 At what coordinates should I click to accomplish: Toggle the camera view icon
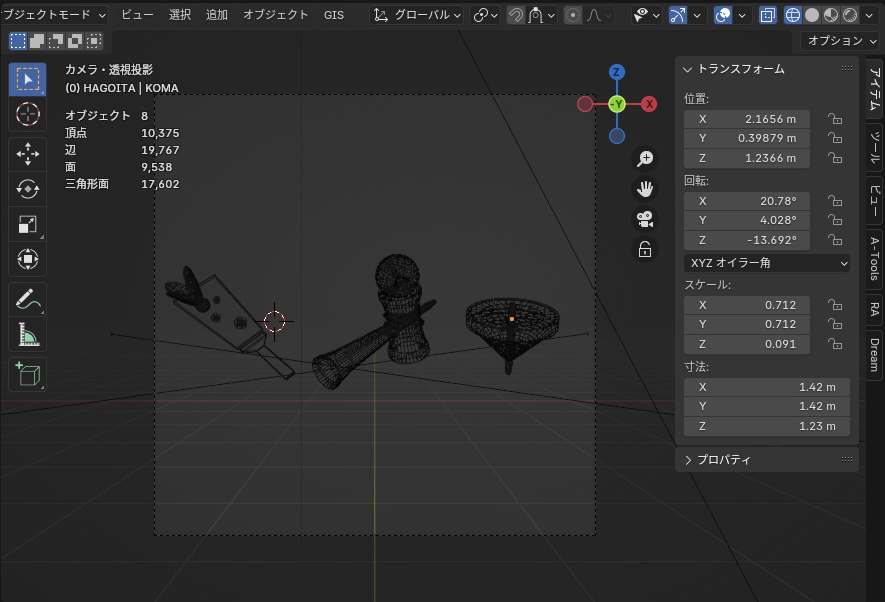pos(645,219)
